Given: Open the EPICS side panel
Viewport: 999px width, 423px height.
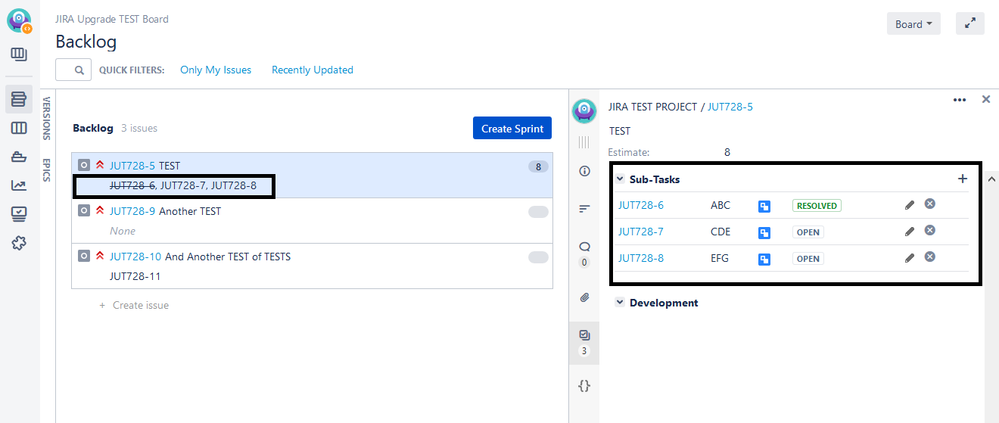Looking at the screenshot, I should [x=47, y=170].
